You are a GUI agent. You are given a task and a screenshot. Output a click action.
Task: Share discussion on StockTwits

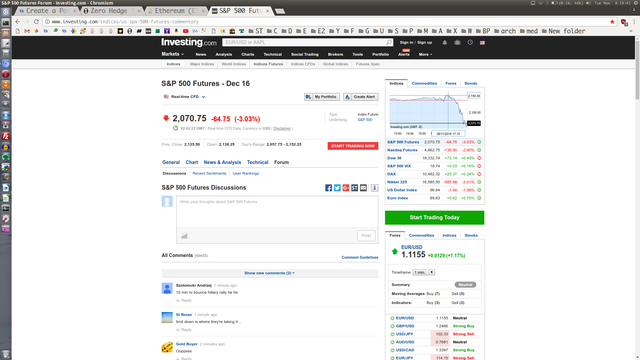click(x=354, y=188)
